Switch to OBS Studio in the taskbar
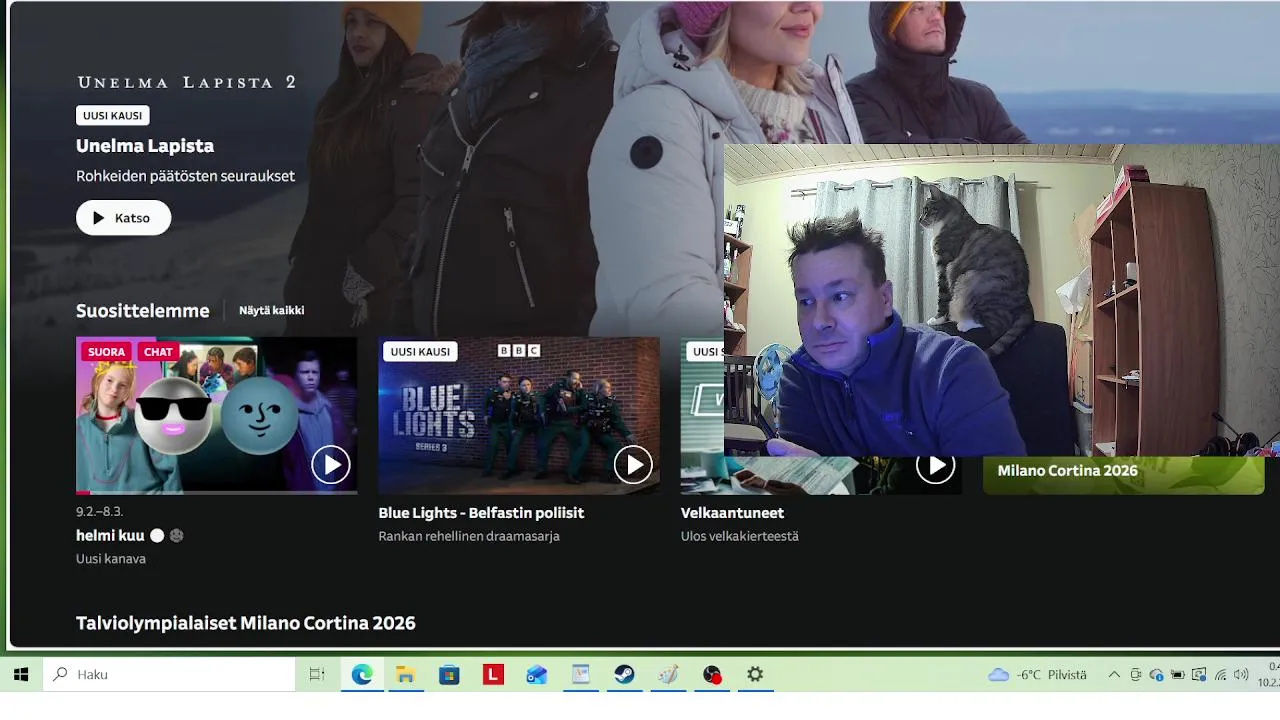Image resolution: width=1280 pixels, height=720 pixels. (x=712, y=675)
